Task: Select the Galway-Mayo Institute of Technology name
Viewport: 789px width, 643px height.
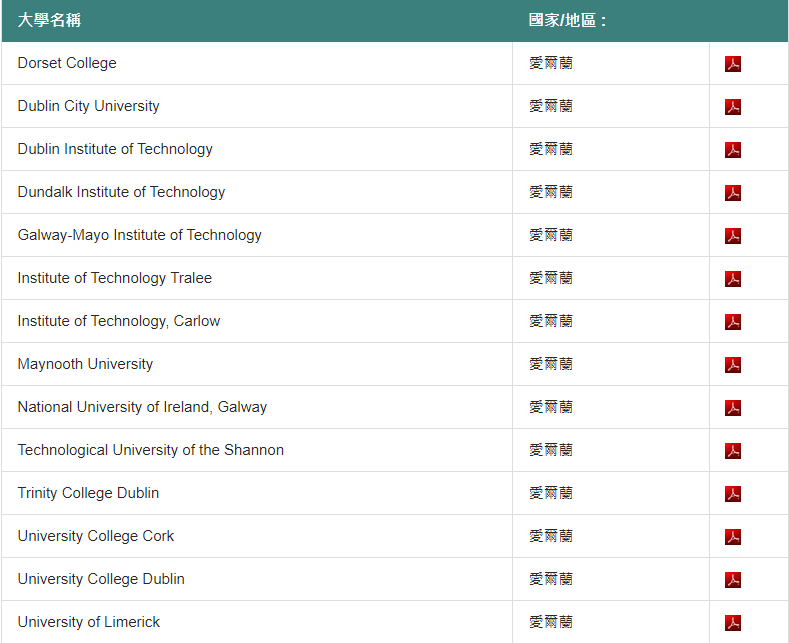Action: click(x=140, y=235)
